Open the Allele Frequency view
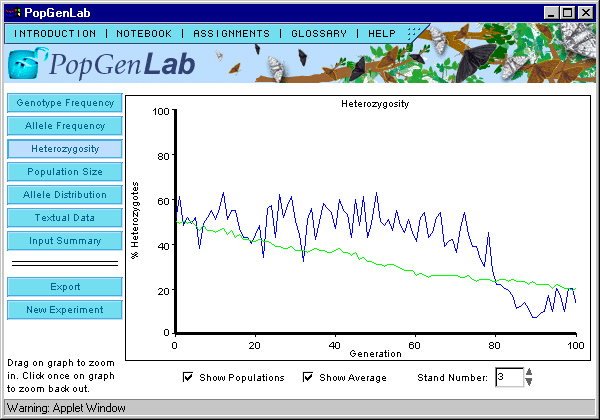 [65, 126]
